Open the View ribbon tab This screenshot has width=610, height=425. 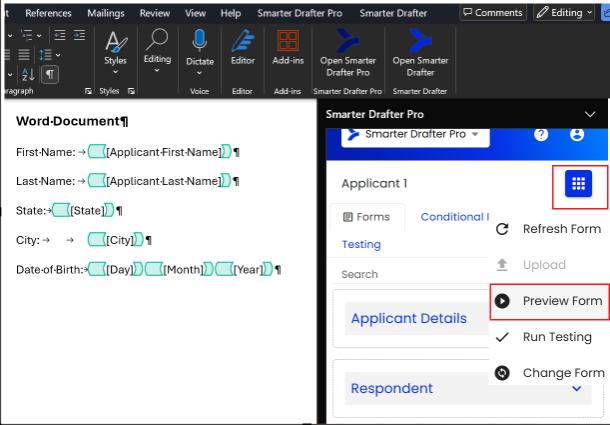click(195, 13)
